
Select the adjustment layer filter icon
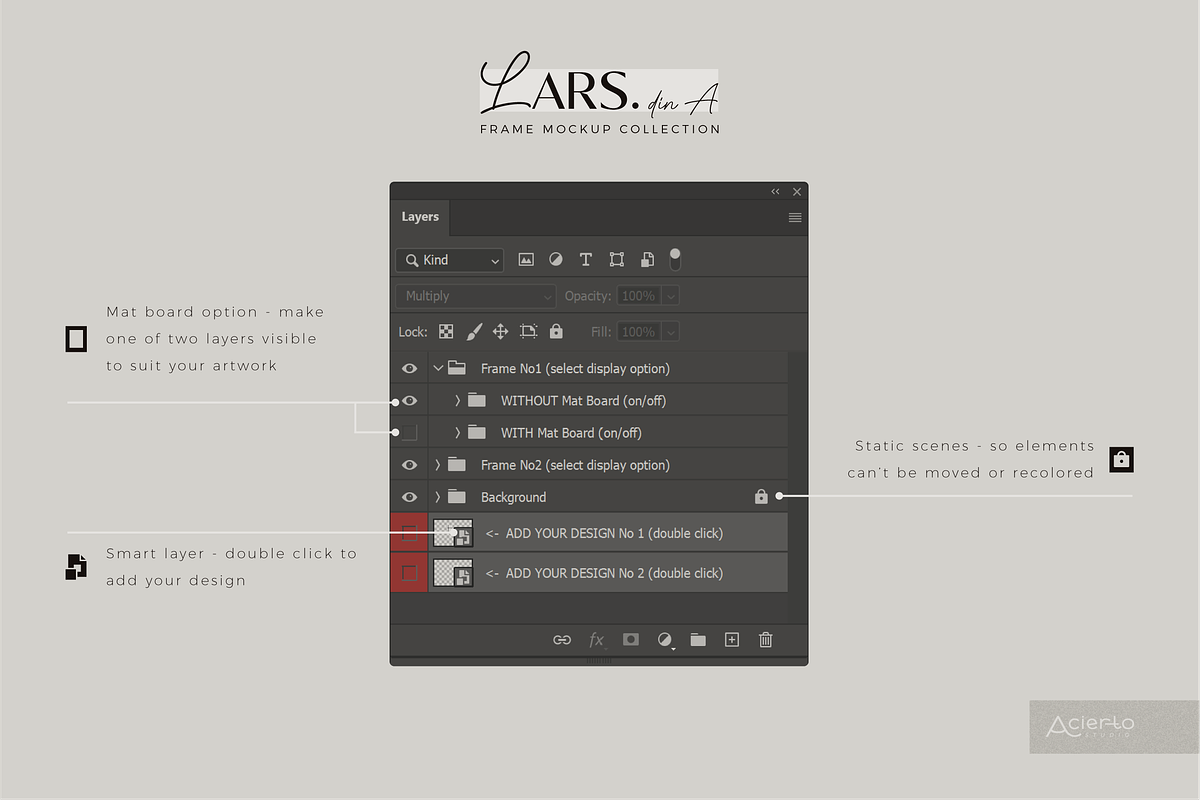point(556,259)
